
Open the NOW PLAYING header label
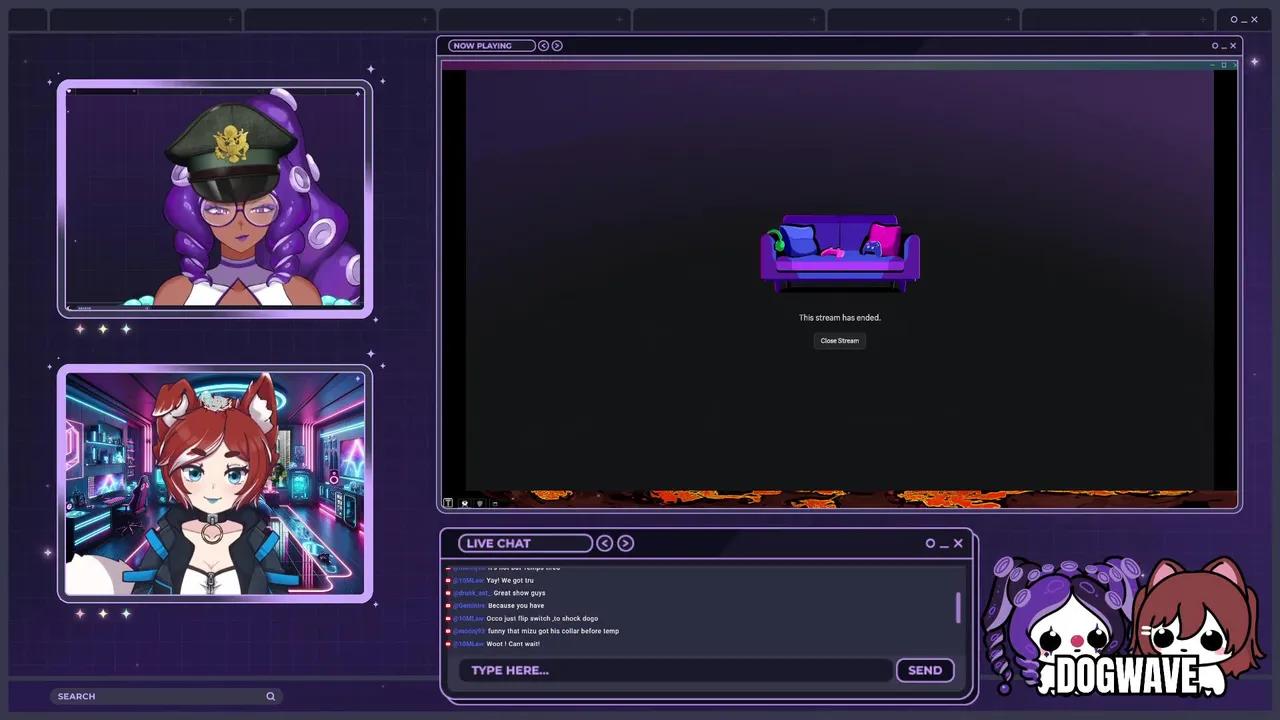489,45
